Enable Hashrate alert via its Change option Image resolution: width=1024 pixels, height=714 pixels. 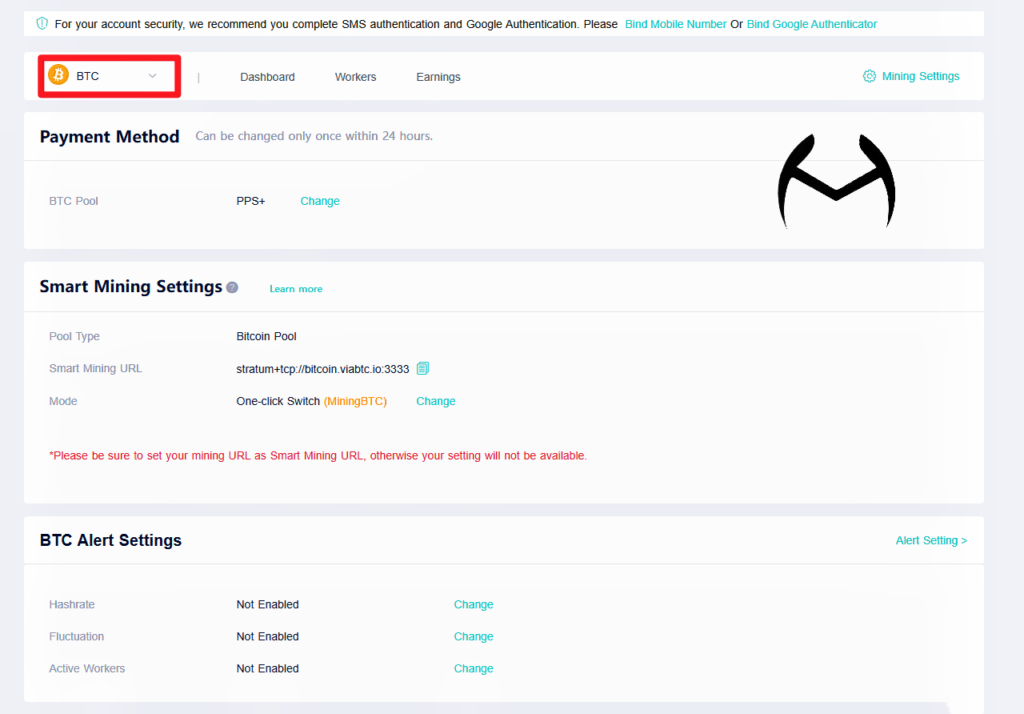click(x=473, y=604)
